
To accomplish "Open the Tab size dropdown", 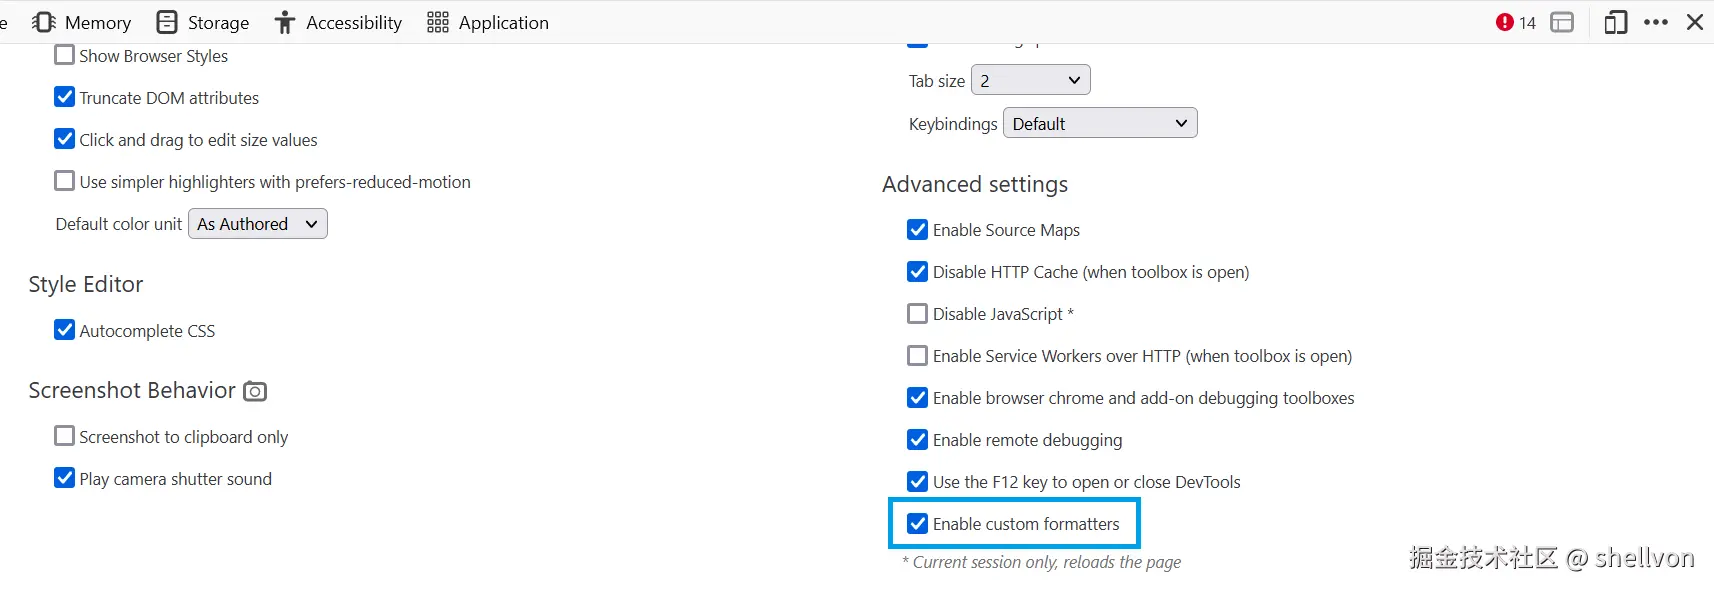I will [1030, 80].
